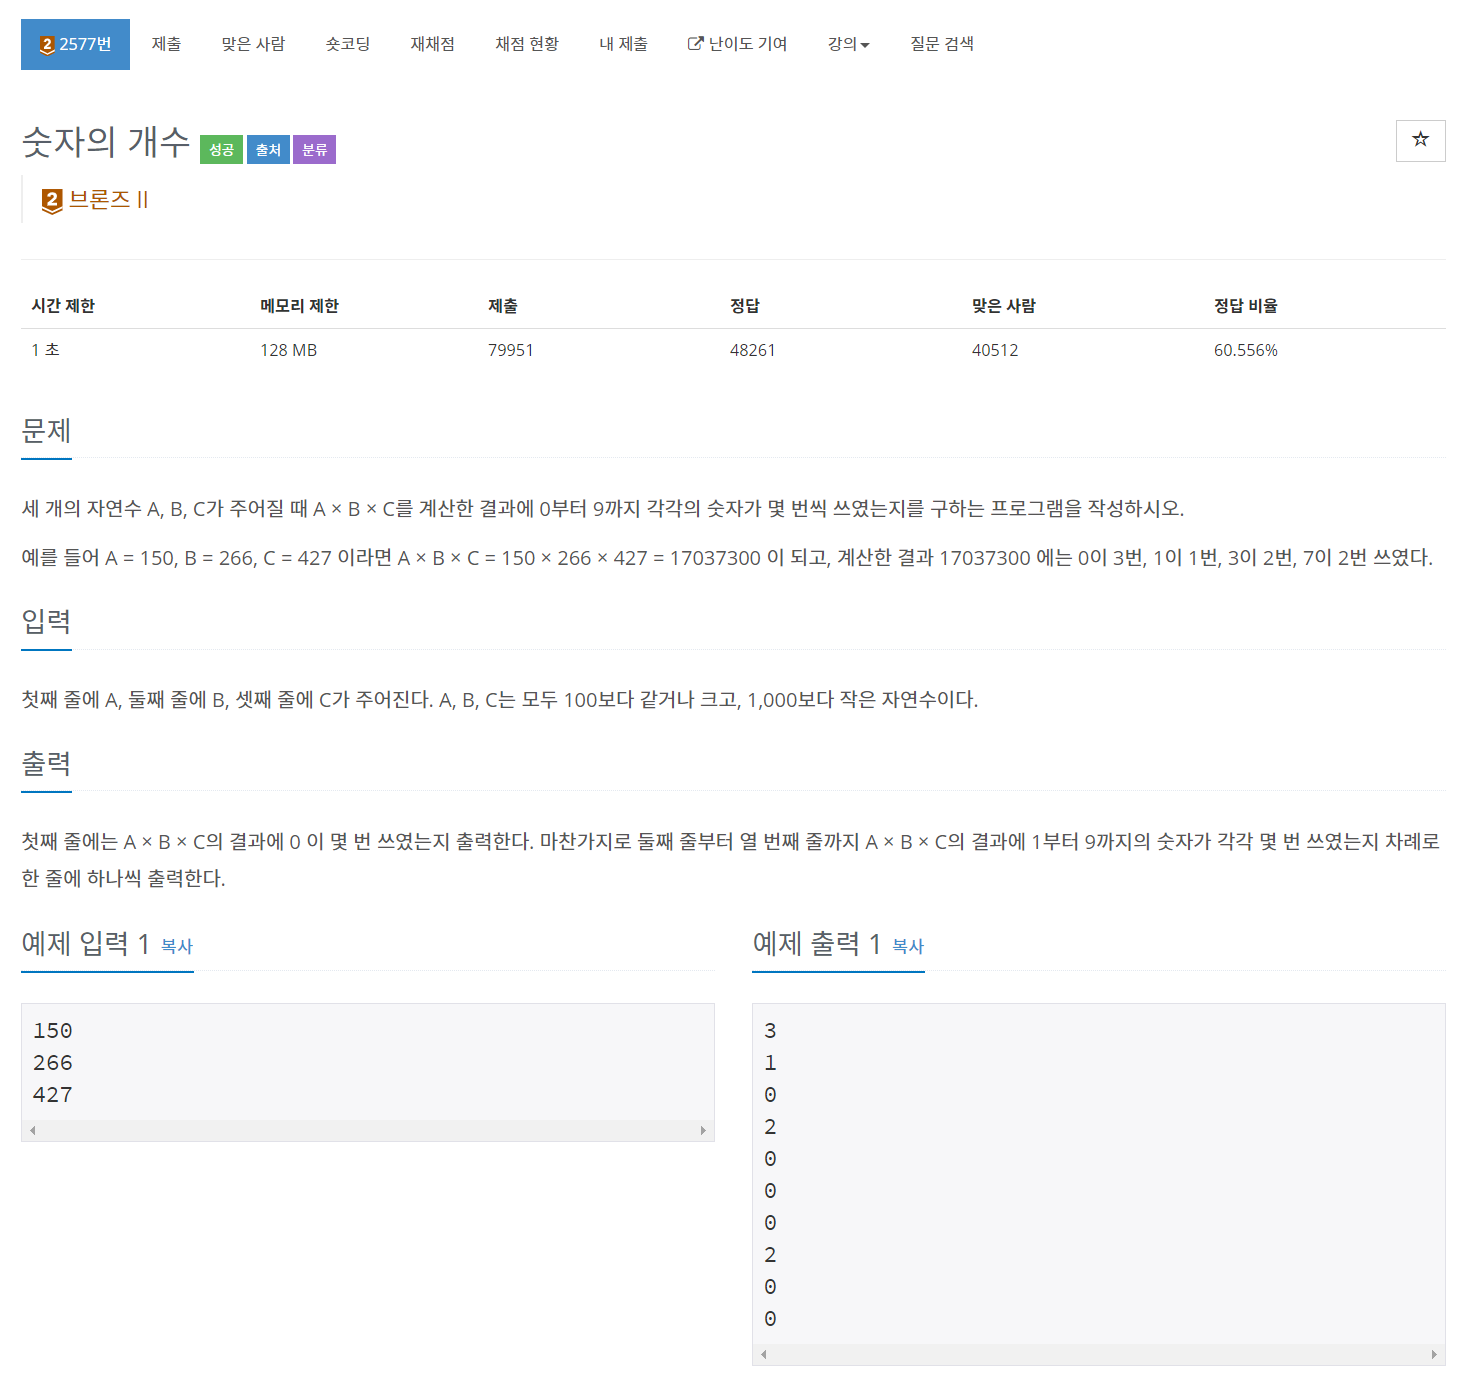1469x1385 pixels.
Task: Click left arrow of input box scrollbar
Action: tap(33, 1131)
